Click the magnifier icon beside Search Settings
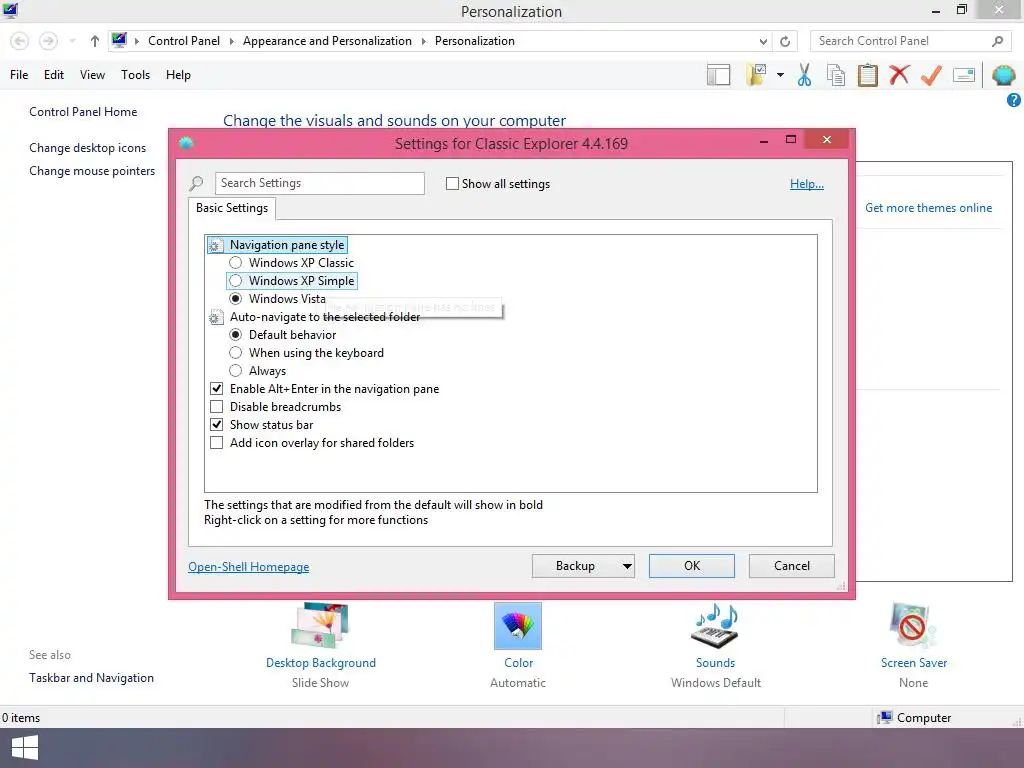This screenshot has width=1024, height=768. click(x=197, y=184)
